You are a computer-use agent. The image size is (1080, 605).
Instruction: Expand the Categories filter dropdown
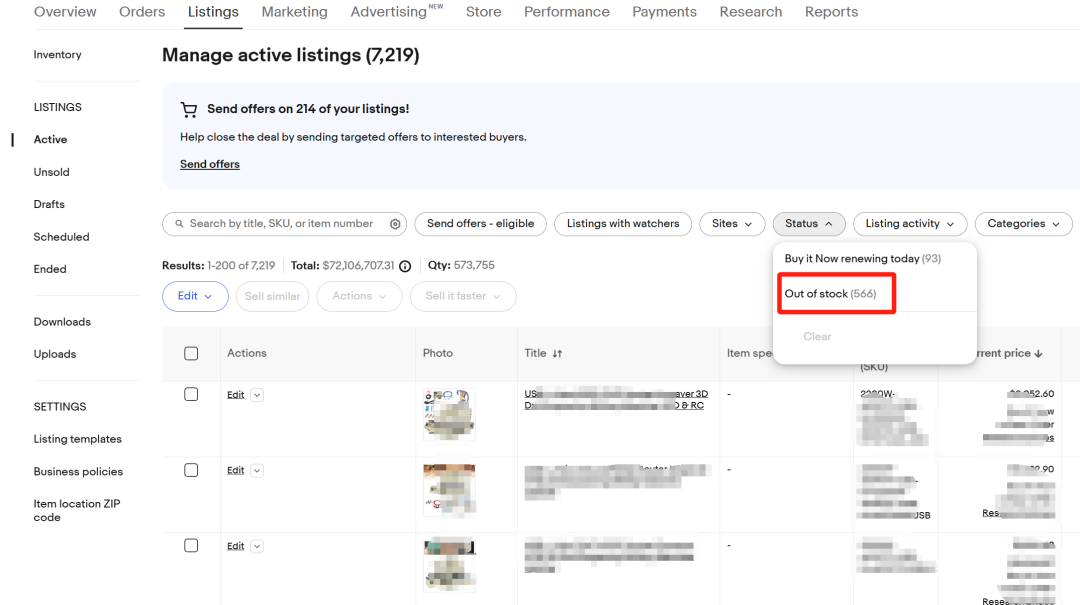[x=1023, y=224]
